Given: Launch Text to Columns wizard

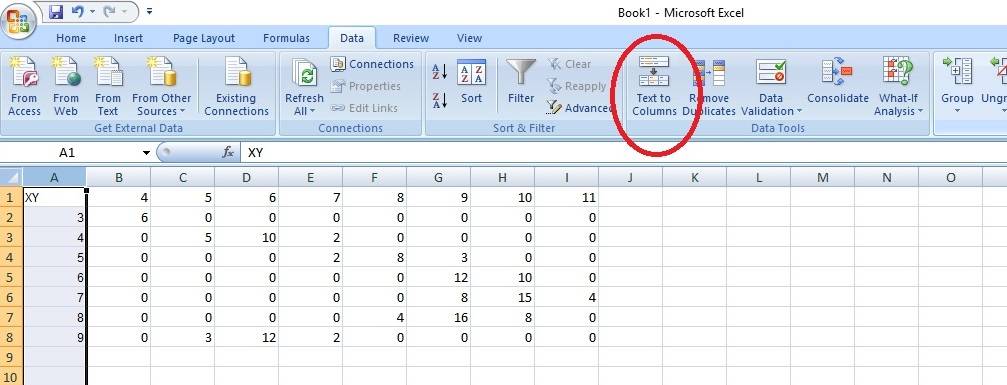Looking at the screenshot, I should (654, 87).
